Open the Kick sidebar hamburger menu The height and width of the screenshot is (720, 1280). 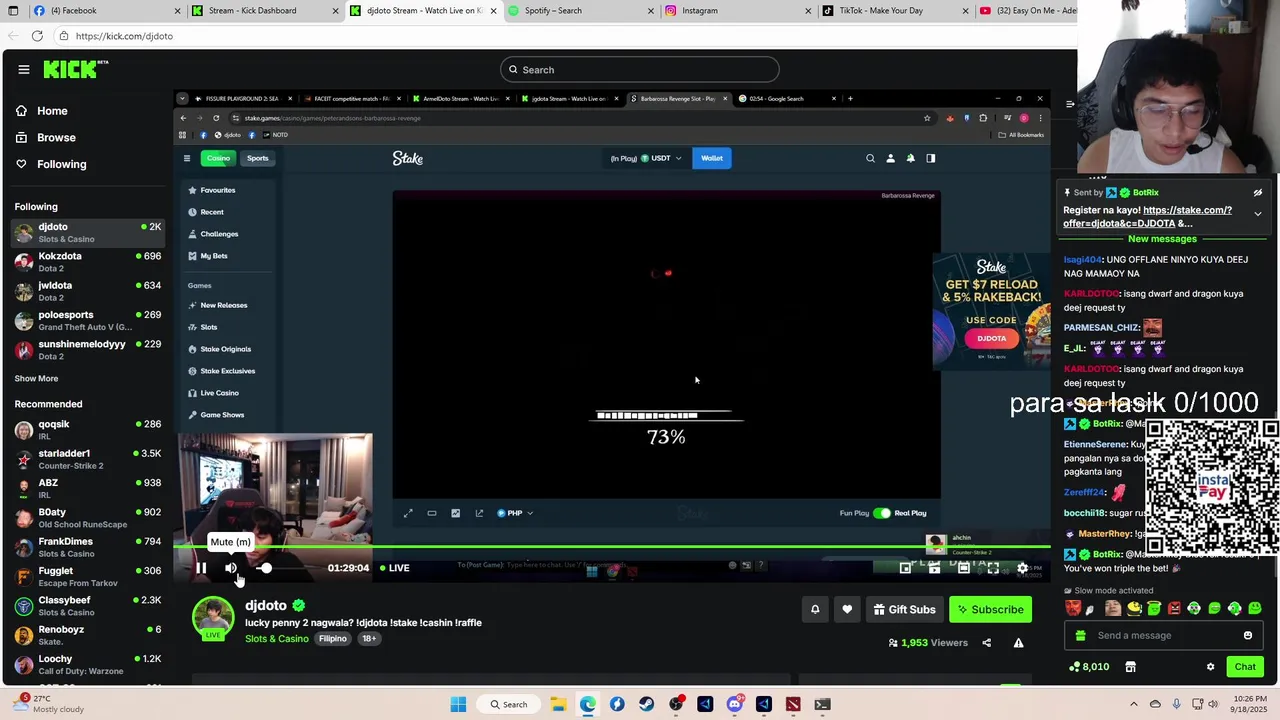coord(24,69)
